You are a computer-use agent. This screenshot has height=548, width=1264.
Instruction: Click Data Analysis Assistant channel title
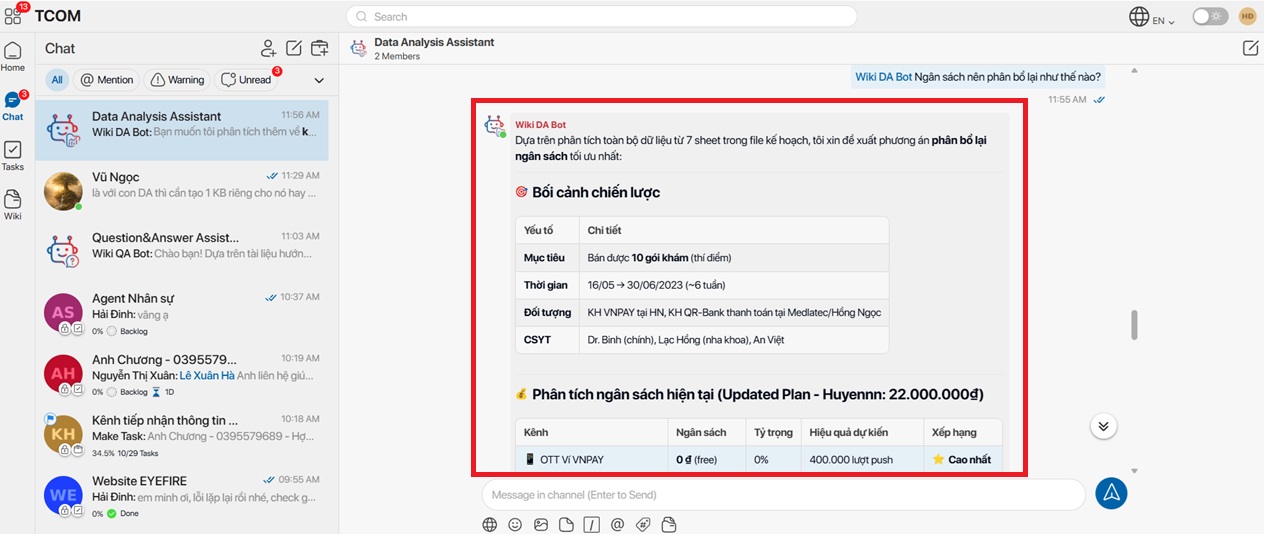[x=434, y=42]
